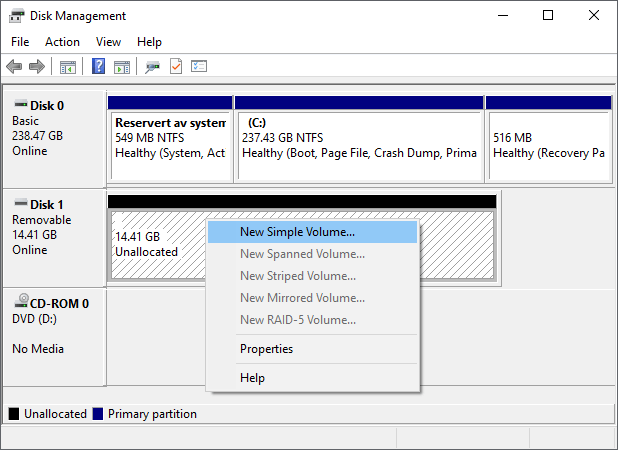This screenshot has width=618, height=450.
Task: Click the No Media text
Action: click(38, 349)
